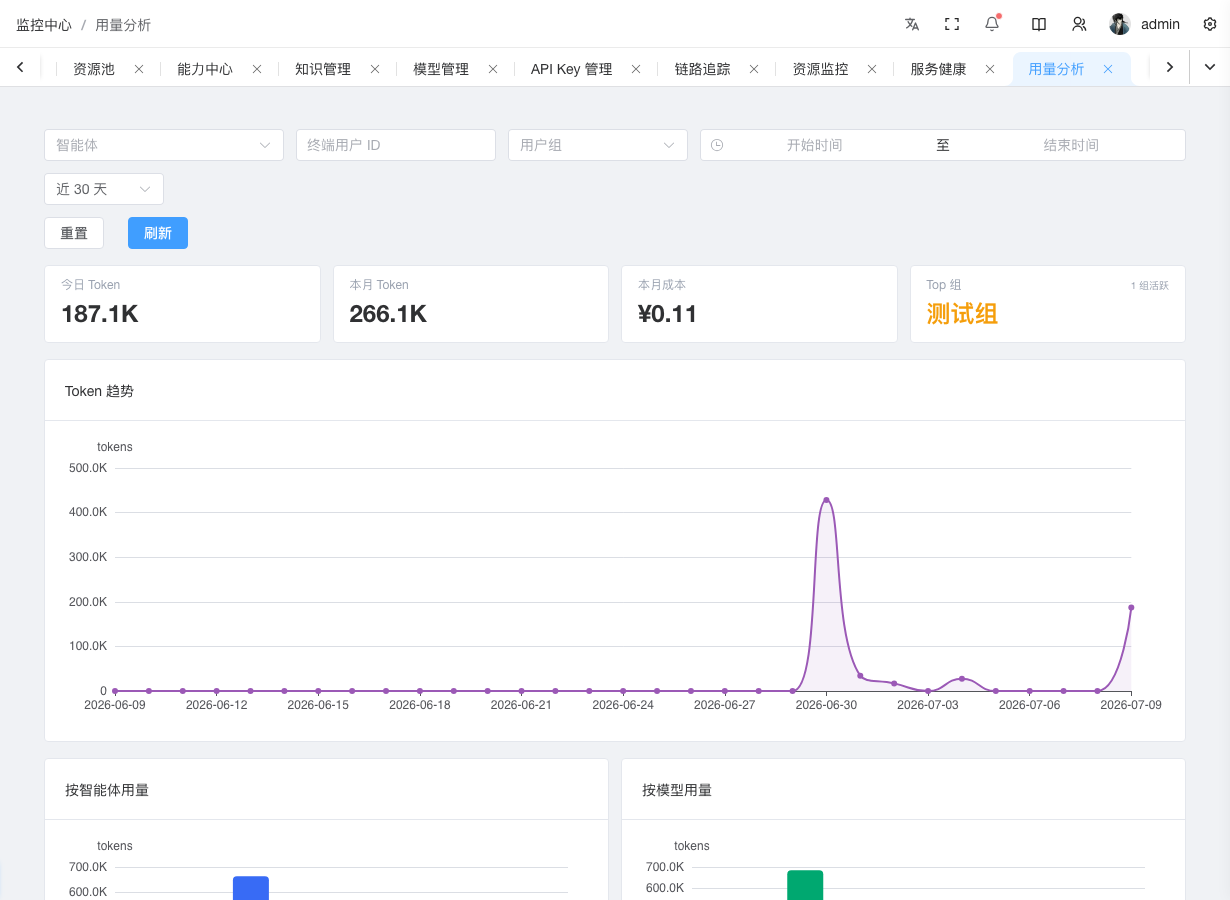Click the 本月 Token value 266.1K
The width and height of the screenshot is (1230, 900).
pos(388,314)
